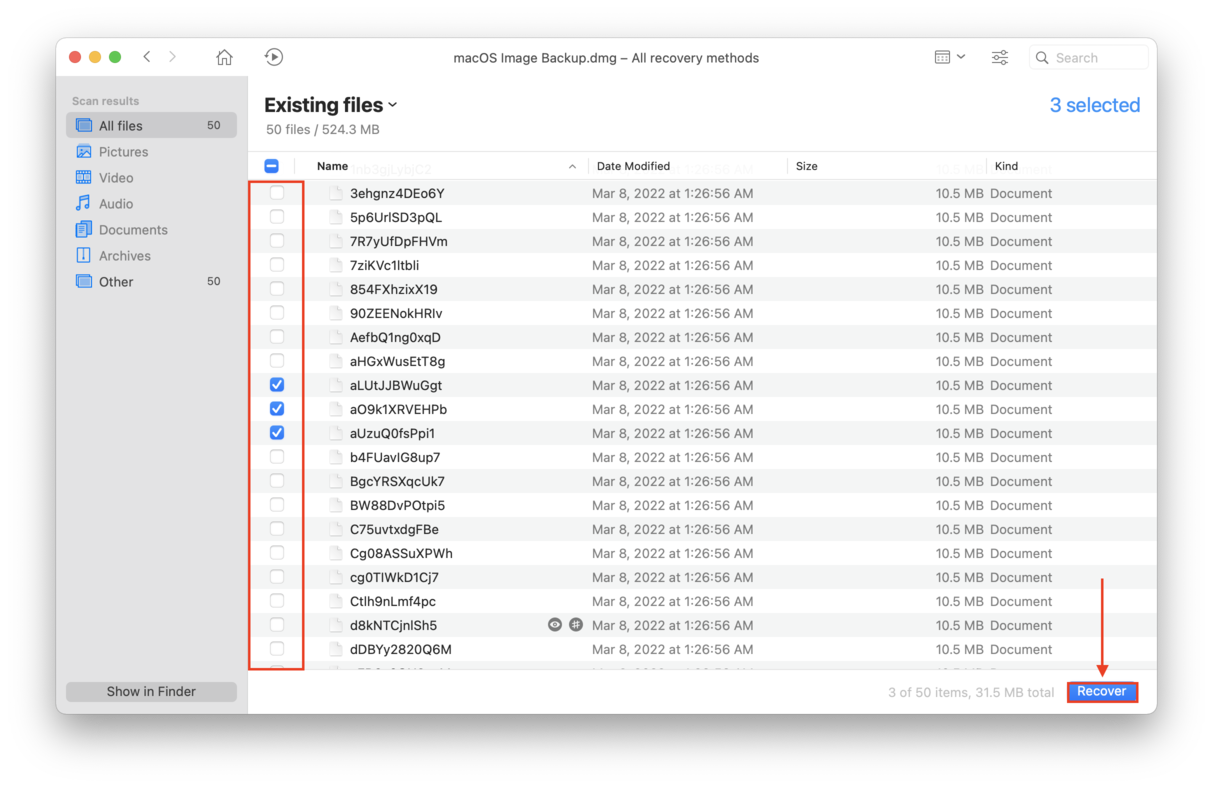This screenshot has height=788, width=1213.
Task: Click the document icon of 5p6UrlSD3pQL
Action: 336,217
